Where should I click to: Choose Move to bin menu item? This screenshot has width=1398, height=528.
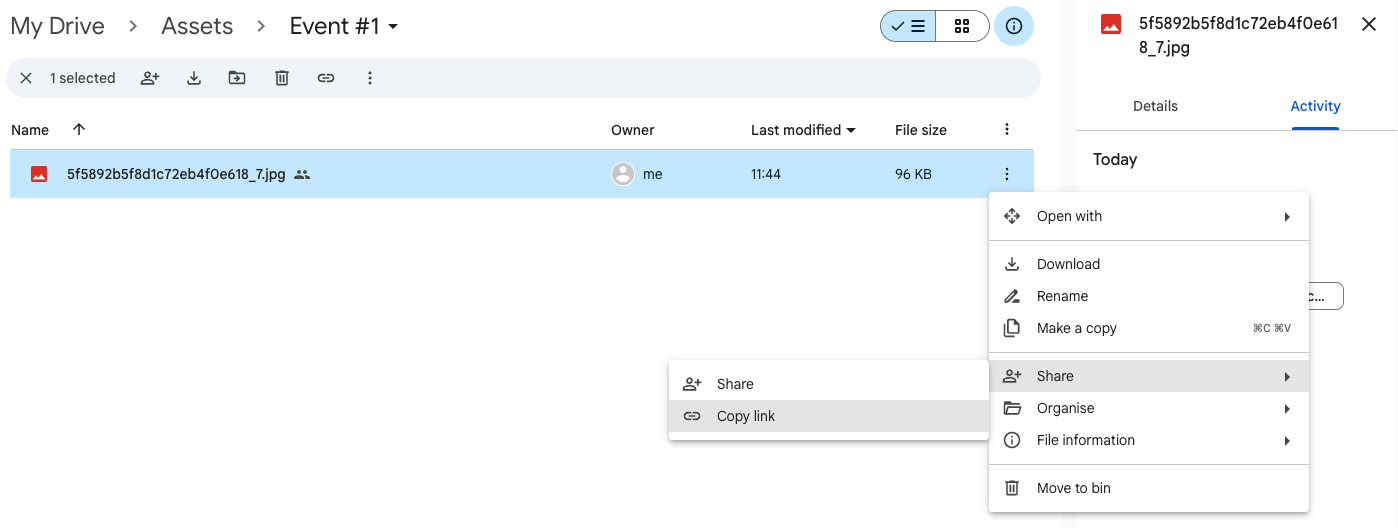(x=1149, y=488)
